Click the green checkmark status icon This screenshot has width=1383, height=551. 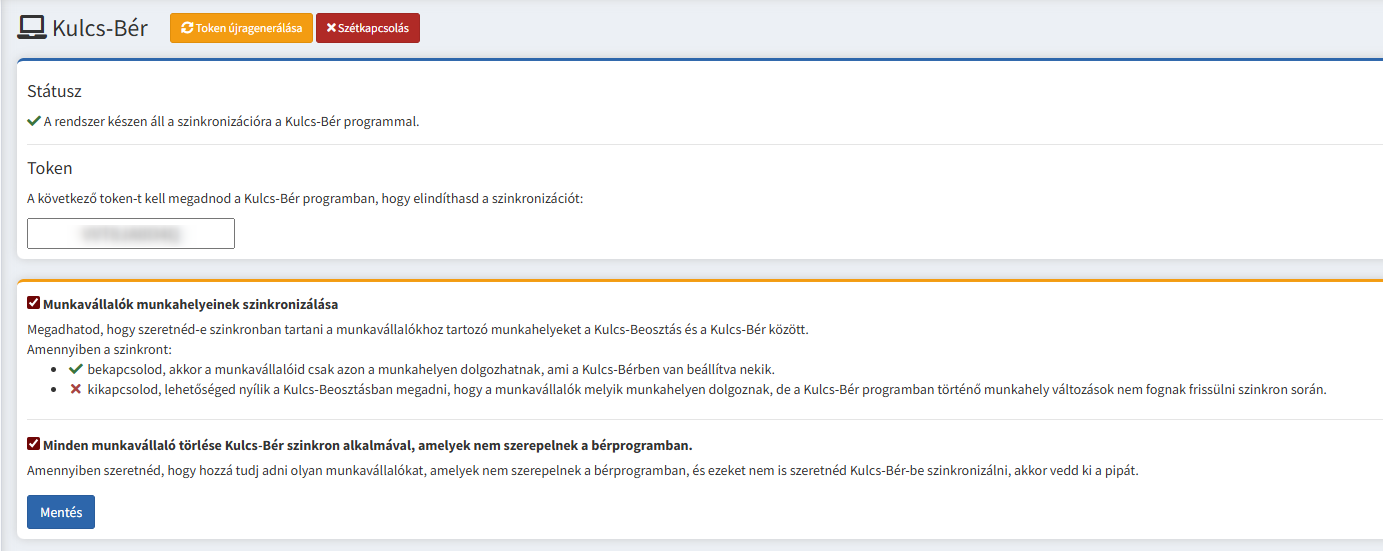[34, 122]
